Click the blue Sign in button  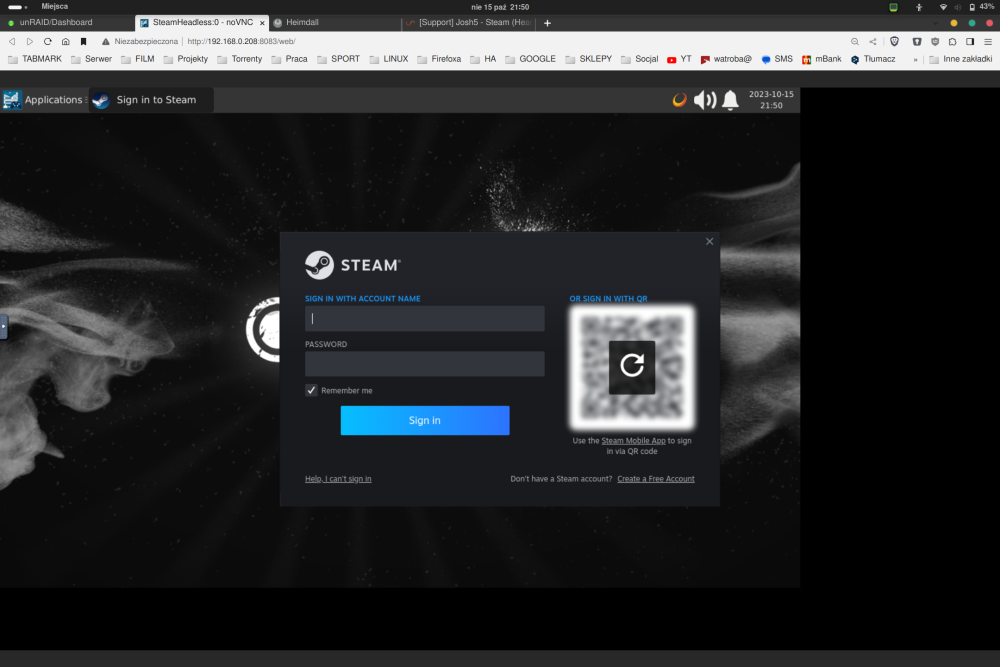tap(425, 420)
